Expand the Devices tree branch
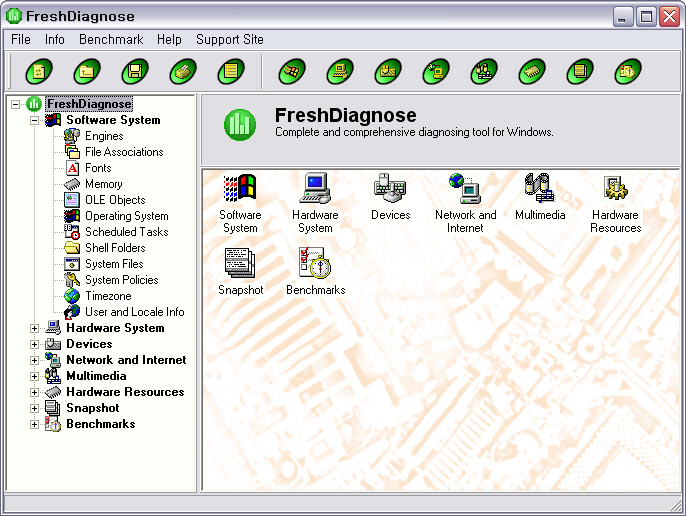Viewport: 686px width, 516px height. [x=35, y=344]
